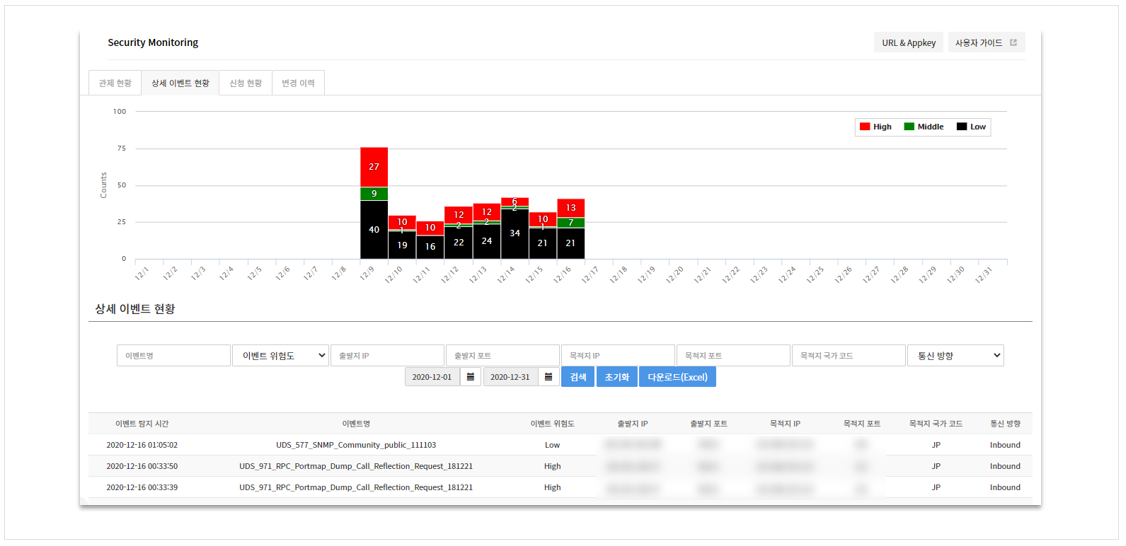Click the timestamp 2020-12-16 01:05:02
Image resolution: width=1126 pixels, height=546 pixels.
tap(141, 445)
